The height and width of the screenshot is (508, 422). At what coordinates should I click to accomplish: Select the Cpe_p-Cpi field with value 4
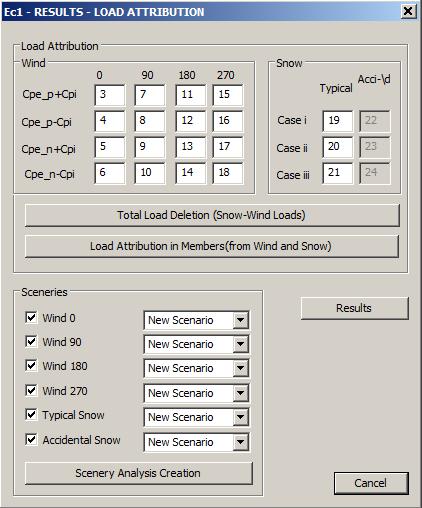coord(110,121)
